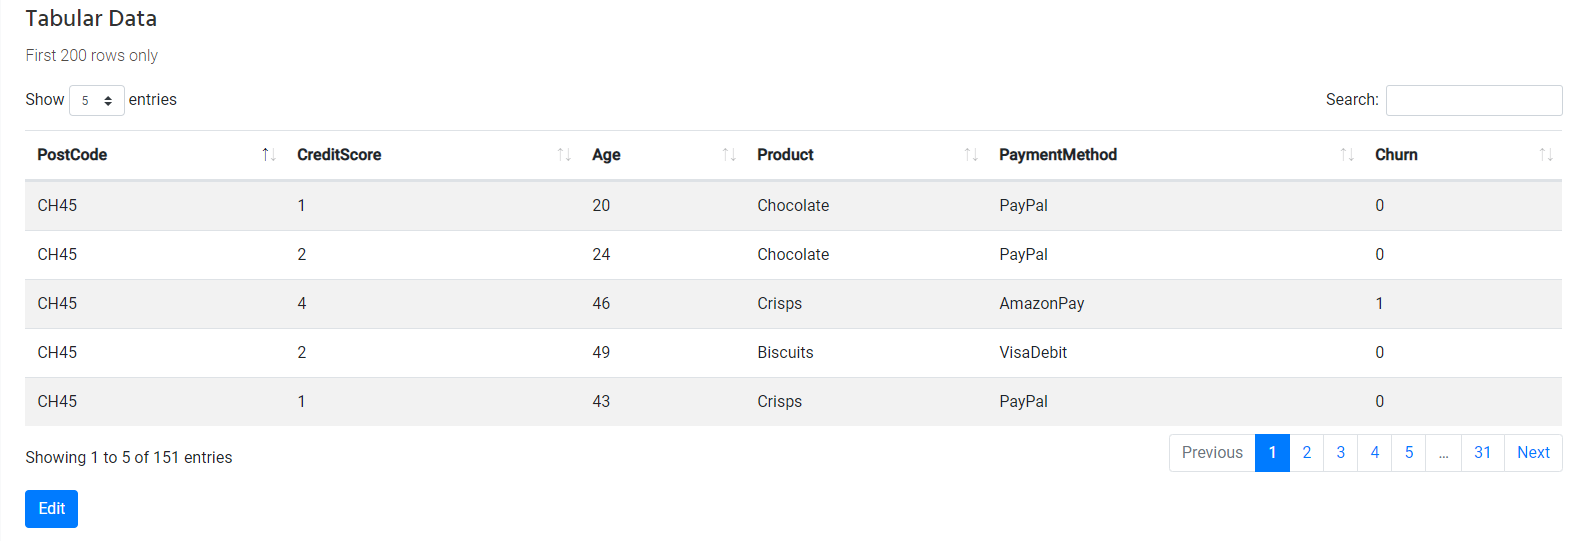Click PaymentMethod column sort icon
This screenshot has width=1583, height=541.
(x=1347, y=155)
